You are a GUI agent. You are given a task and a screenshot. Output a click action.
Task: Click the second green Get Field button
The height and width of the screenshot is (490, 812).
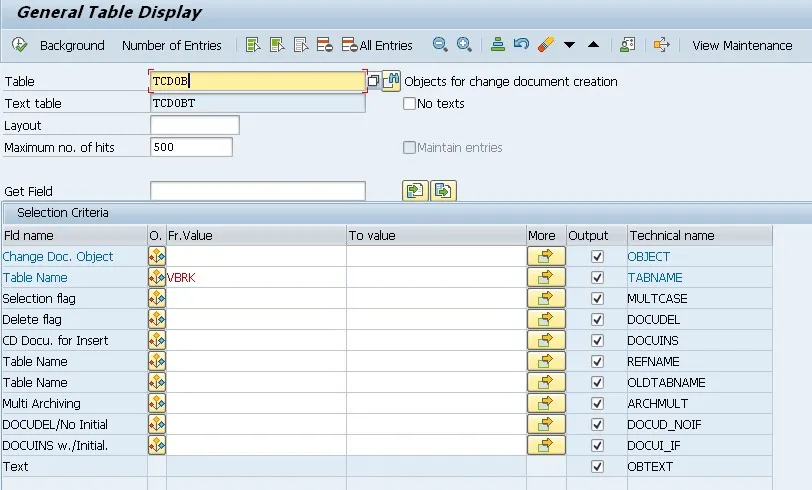[443, 191]
